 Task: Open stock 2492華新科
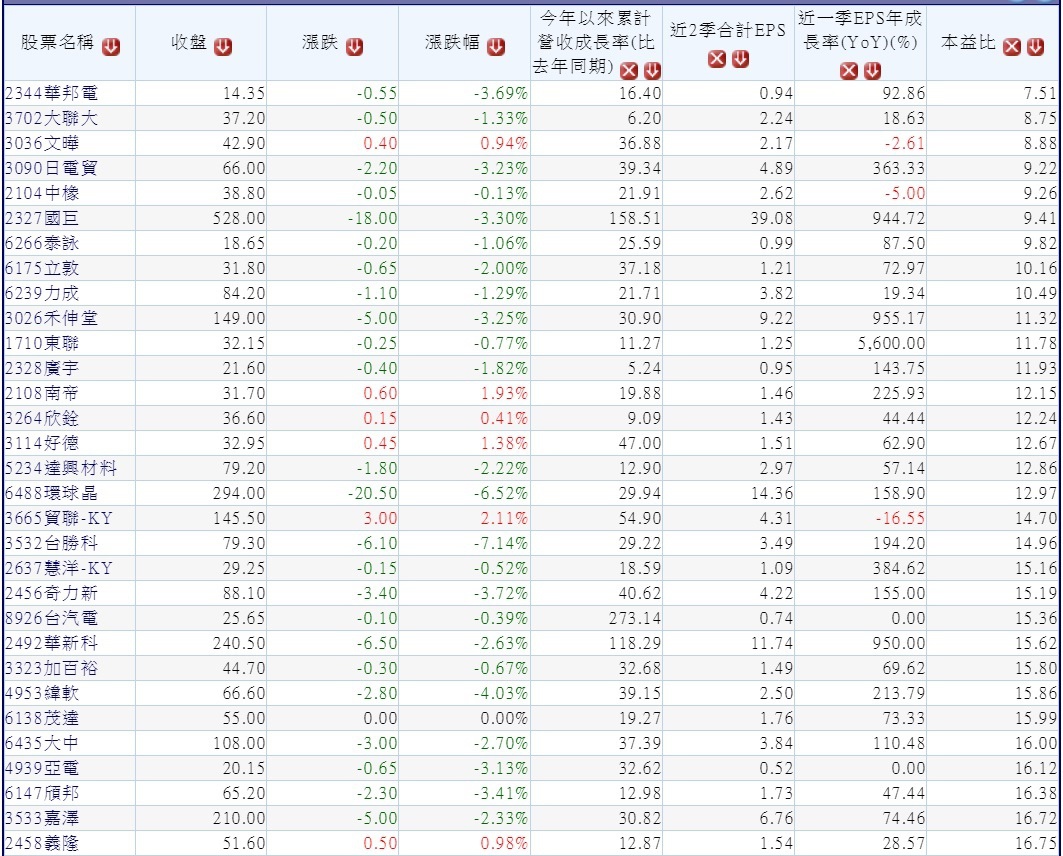[52, 643]
